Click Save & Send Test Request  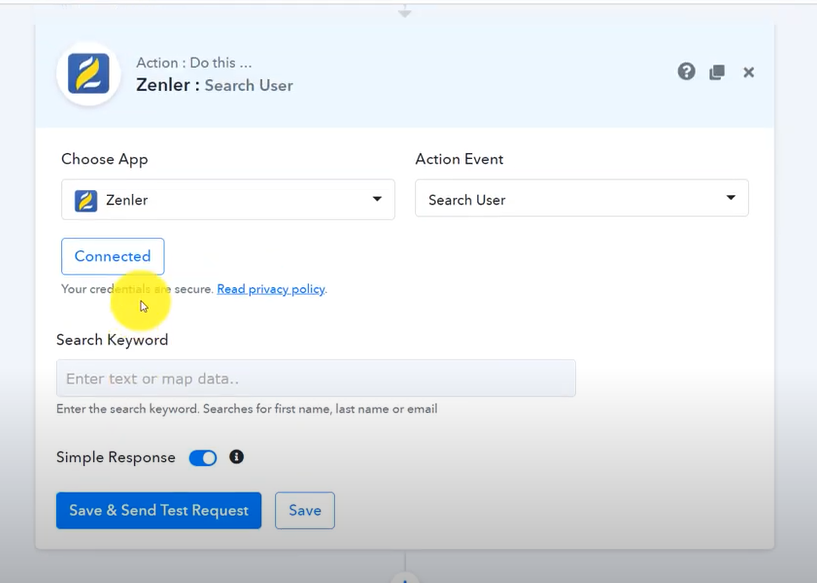(158, 511)
